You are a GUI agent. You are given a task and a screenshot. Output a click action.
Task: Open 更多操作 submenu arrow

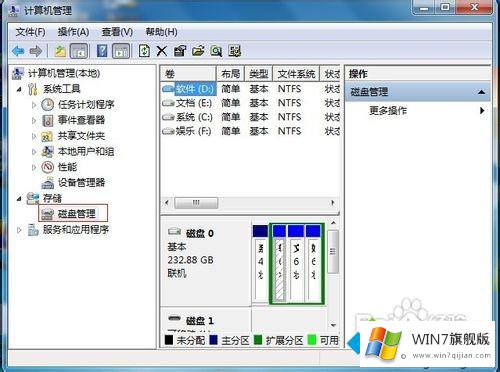pos(482,111)
